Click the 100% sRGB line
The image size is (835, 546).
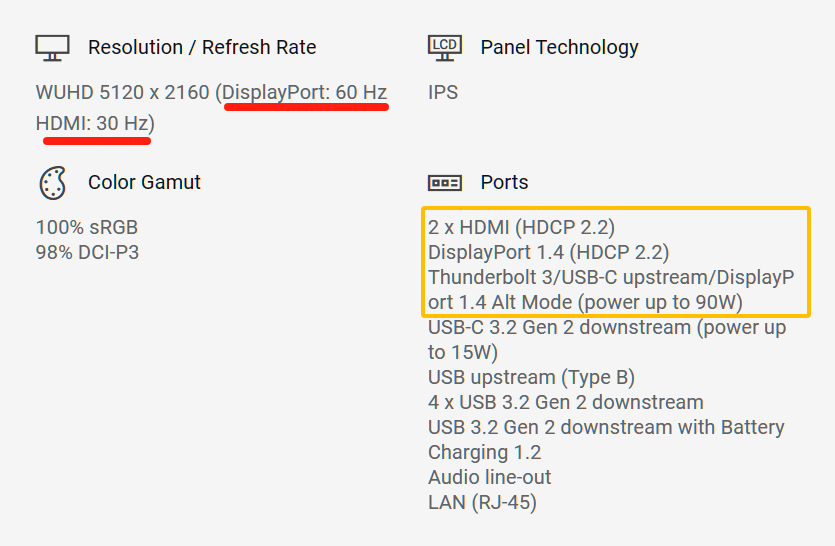(x=87, y=227)
